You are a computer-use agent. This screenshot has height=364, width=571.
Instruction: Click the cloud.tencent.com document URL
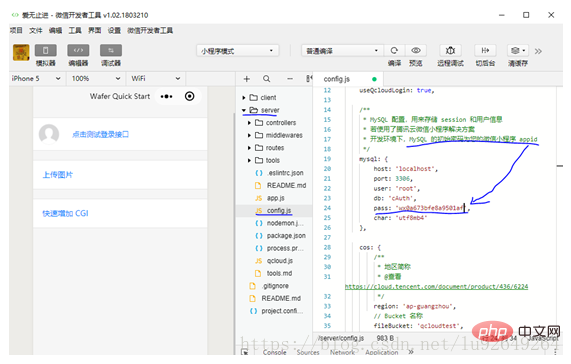(436, 286)
